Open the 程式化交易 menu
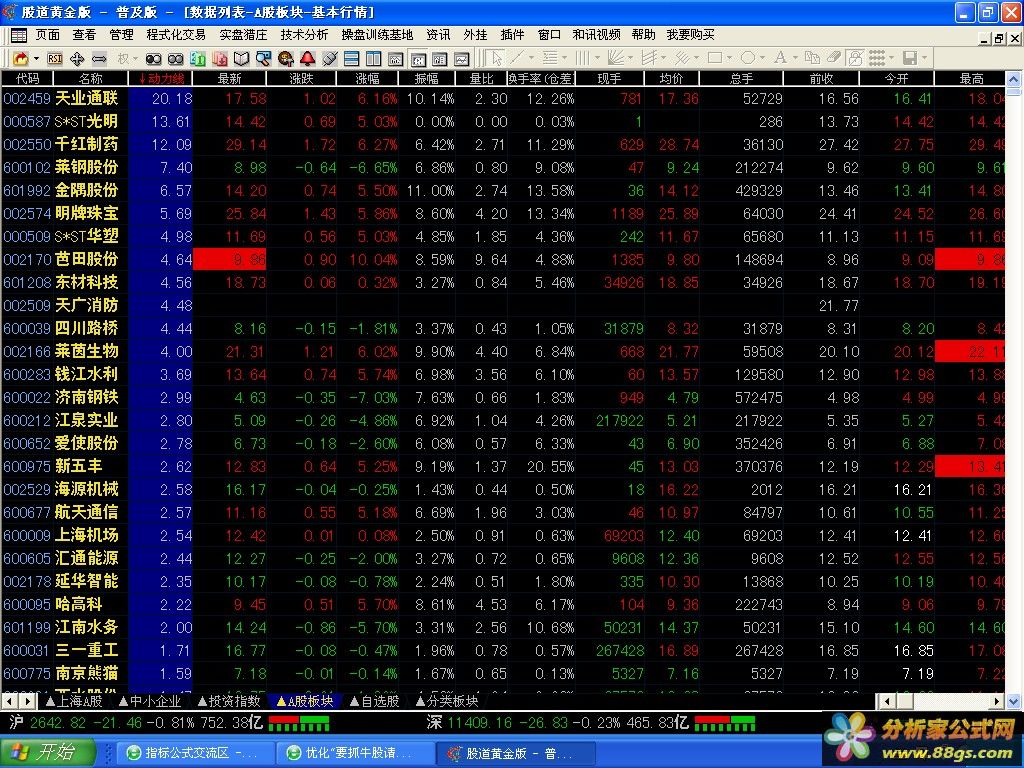 [176, 35]
